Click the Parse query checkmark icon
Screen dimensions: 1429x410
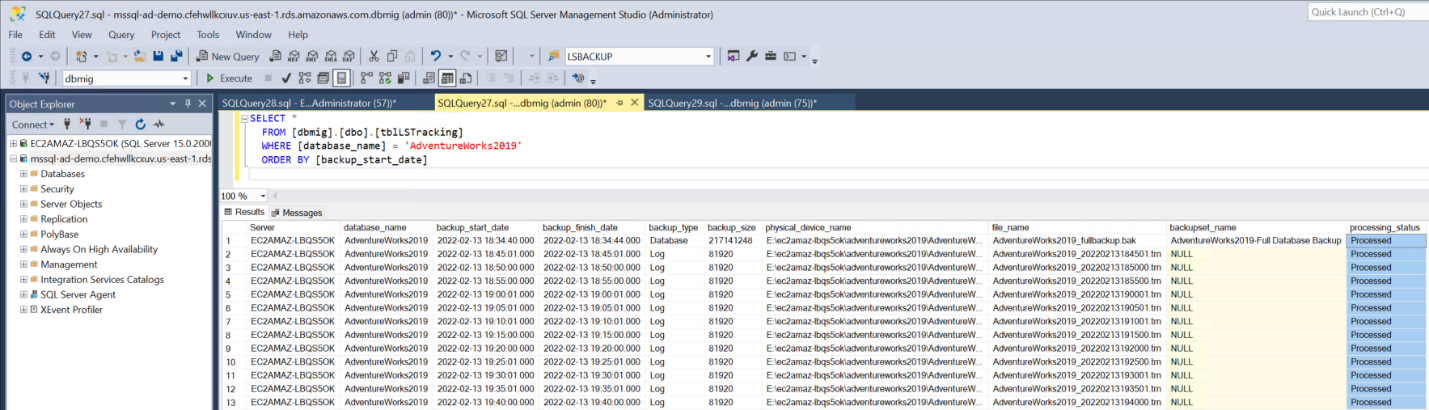pyautogui.click(x=286, y=78)
